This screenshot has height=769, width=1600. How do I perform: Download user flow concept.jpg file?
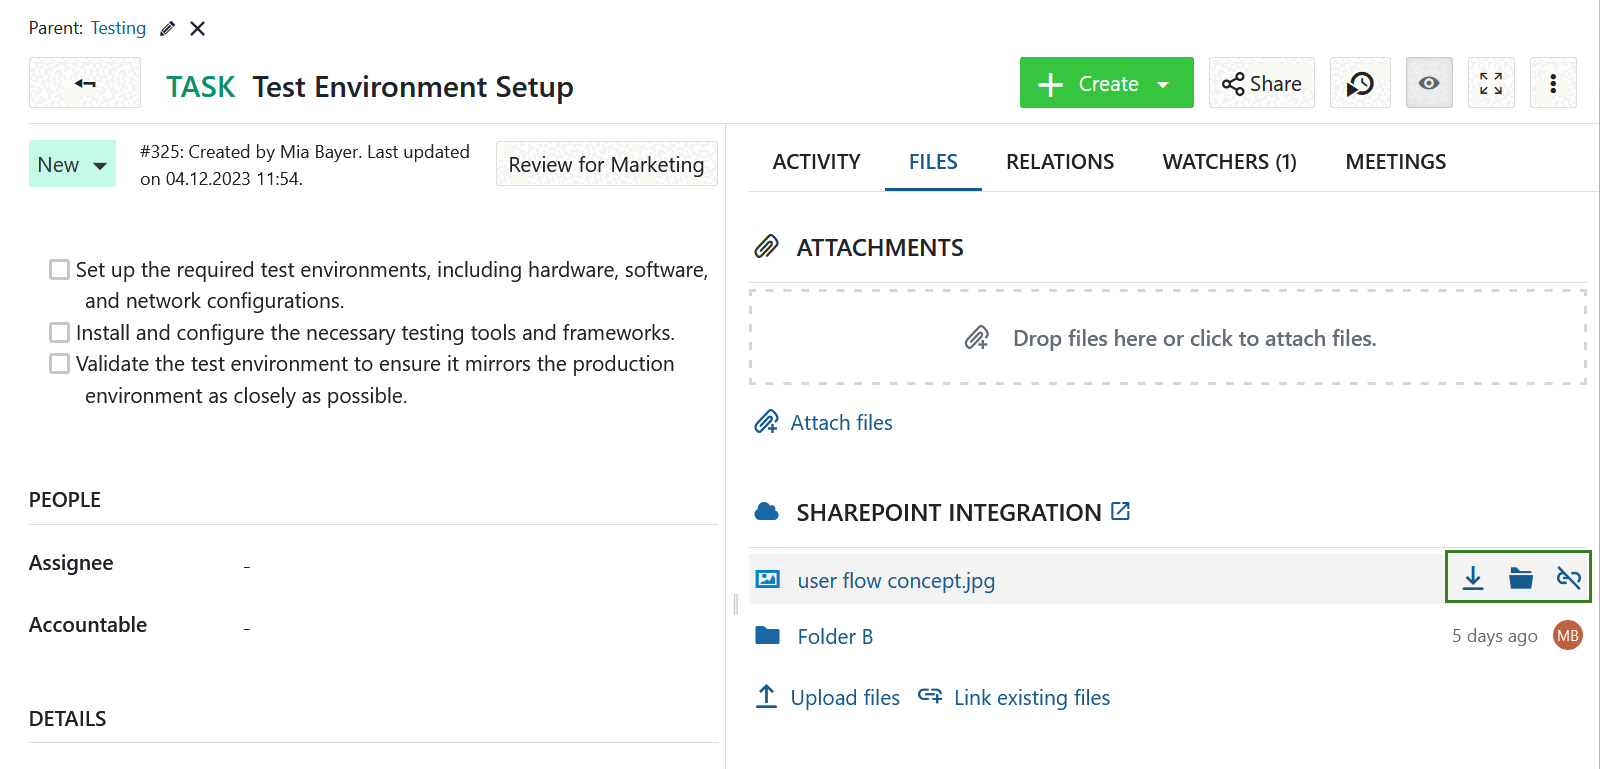tap(1472, 578)
